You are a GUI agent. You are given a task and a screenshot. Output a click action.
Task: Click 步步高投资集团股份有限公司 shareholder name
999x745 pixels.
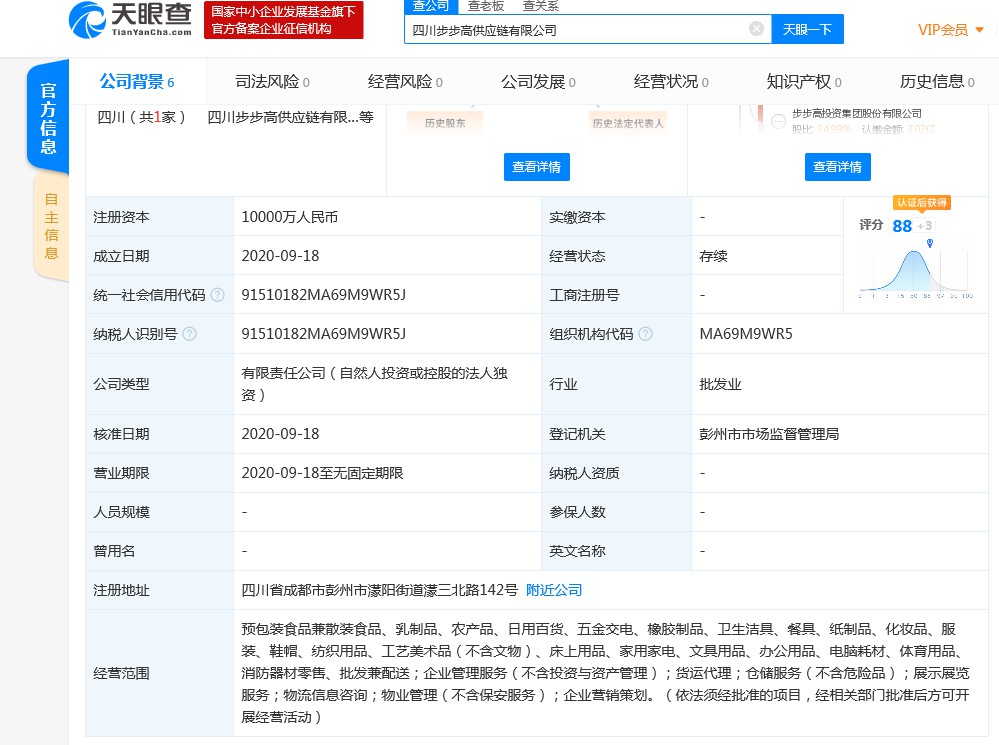[x=857, y=113]
